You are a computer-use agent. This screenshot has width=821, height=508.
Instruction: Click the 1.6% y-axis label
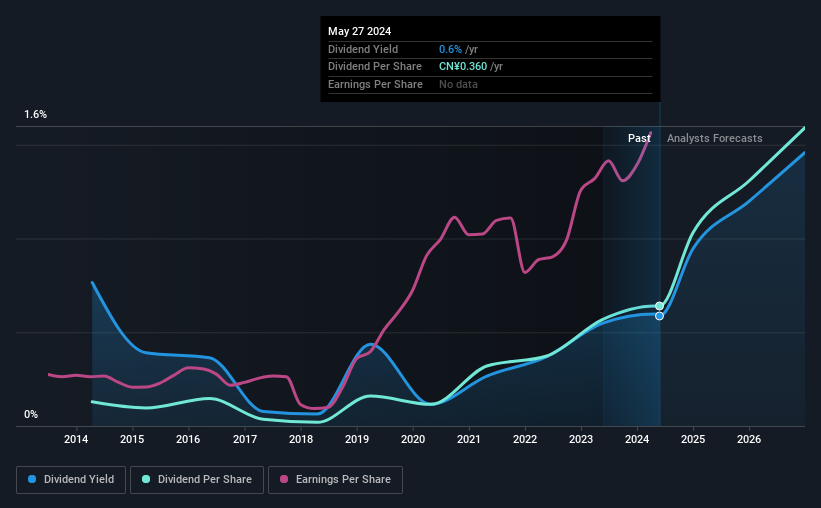(36, 115)
